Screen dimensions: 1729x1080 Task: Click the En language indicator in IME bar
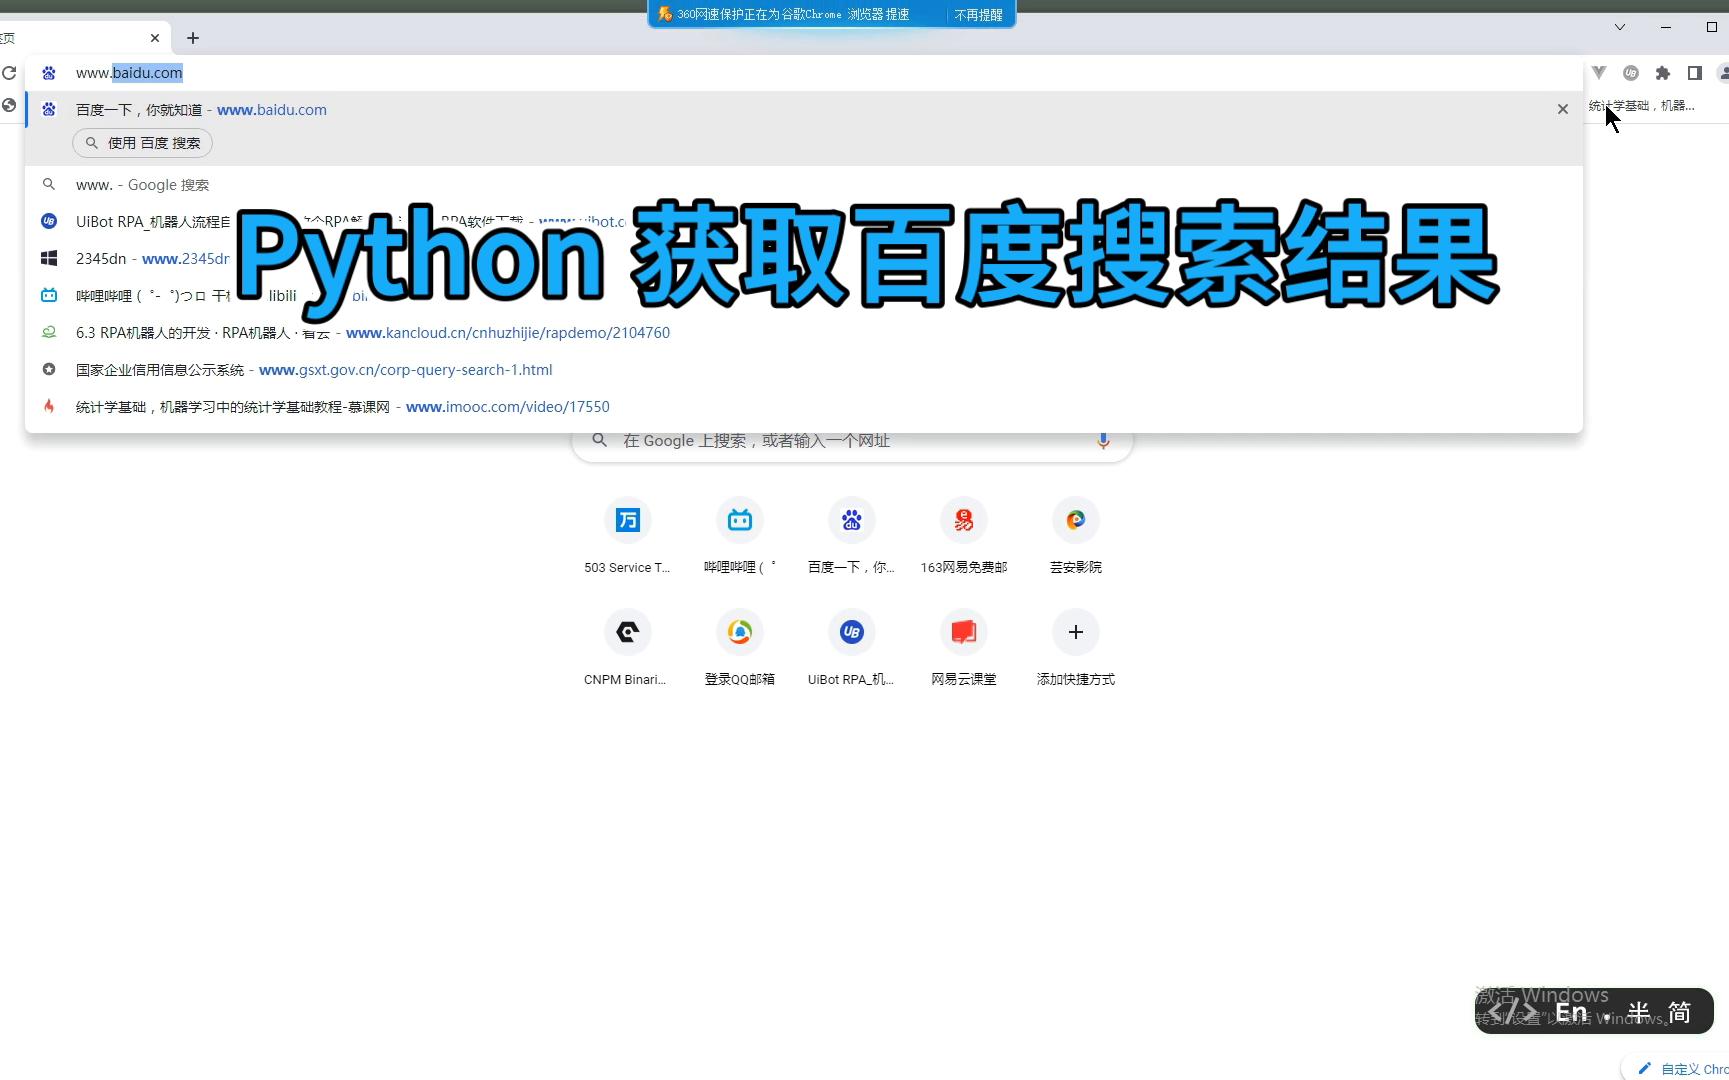pyautogui.click(x=1572, y=1012)
